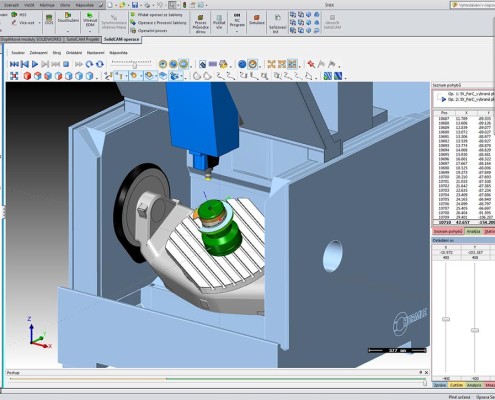Switch to the Analýza panel tab

(473, 231)
